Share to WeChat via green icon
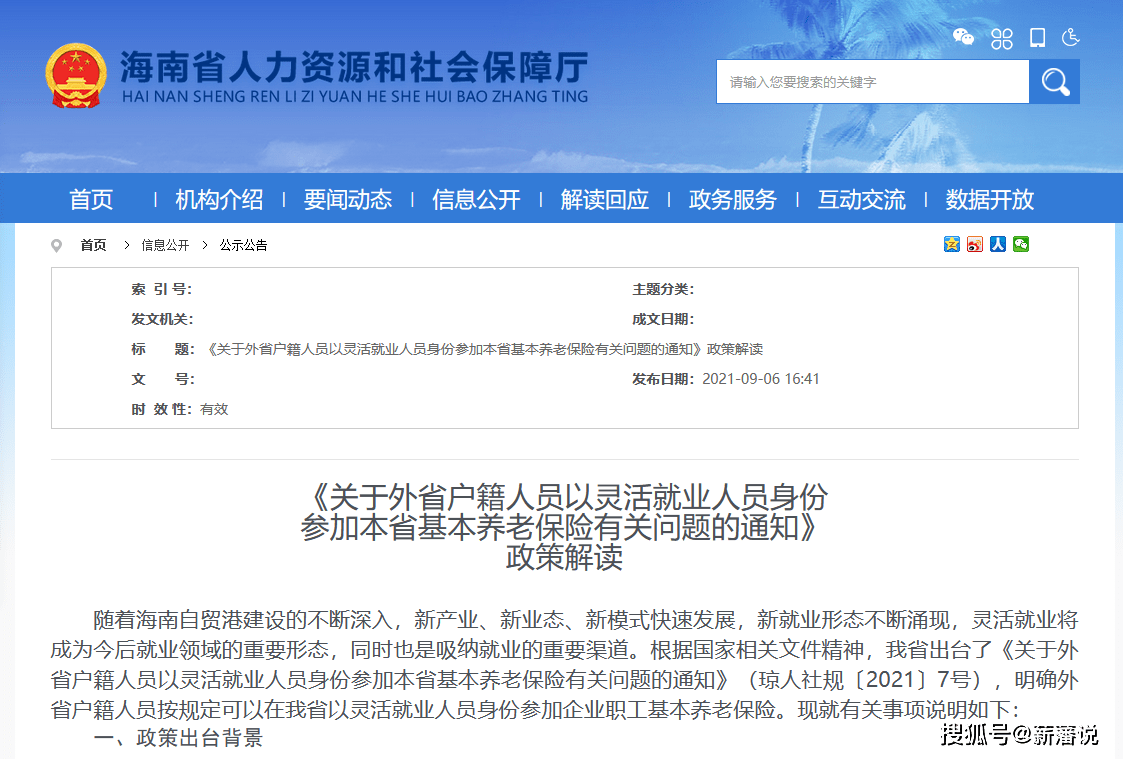The image size is (1123, 759). [x=1021, y=244]
